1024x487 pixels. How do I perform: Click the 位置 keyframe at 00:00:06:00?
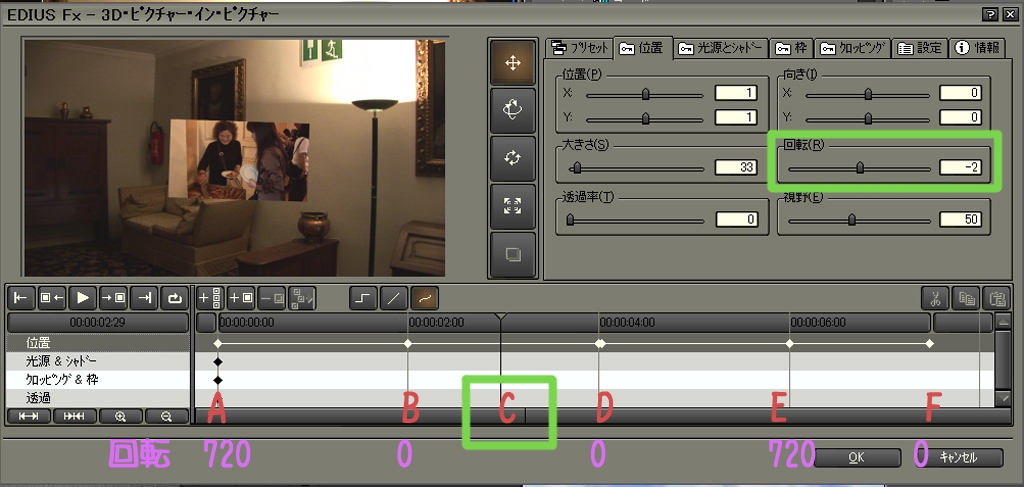(790, 343)
